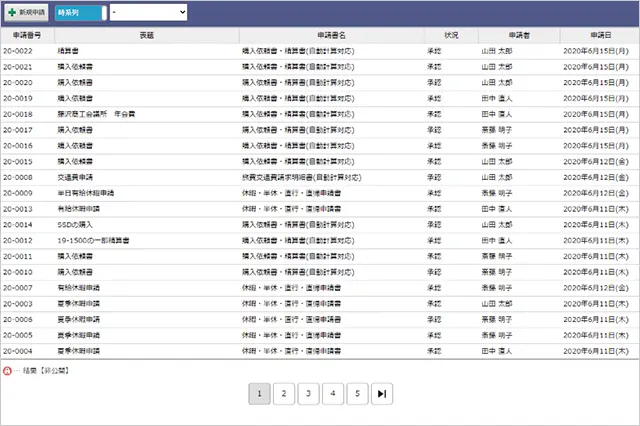Toggle the 時系列 view switch
Image resolution: width=640 pixels, height=426 pixels.
point(79,11)
